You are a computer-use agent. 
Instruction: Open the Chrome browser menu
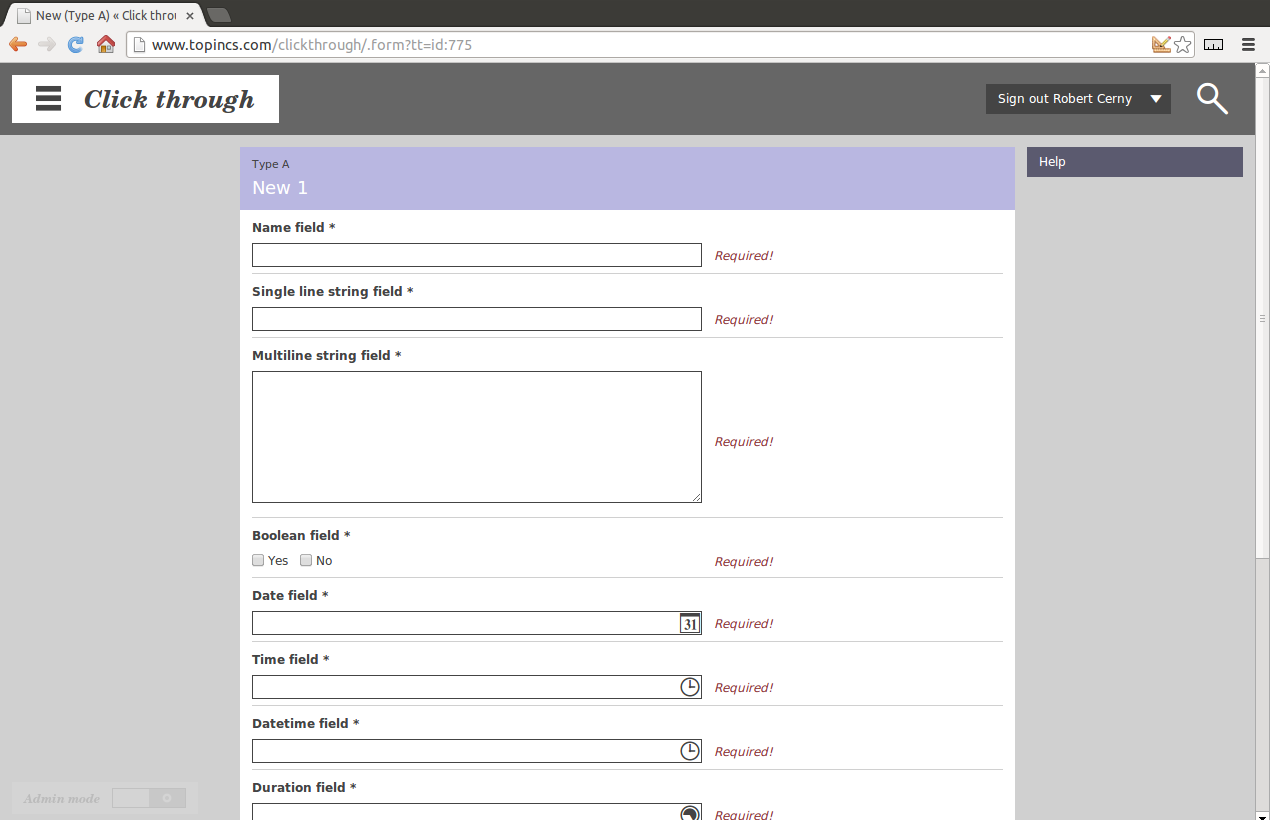pyautogui.click(x=1247, y=44)
